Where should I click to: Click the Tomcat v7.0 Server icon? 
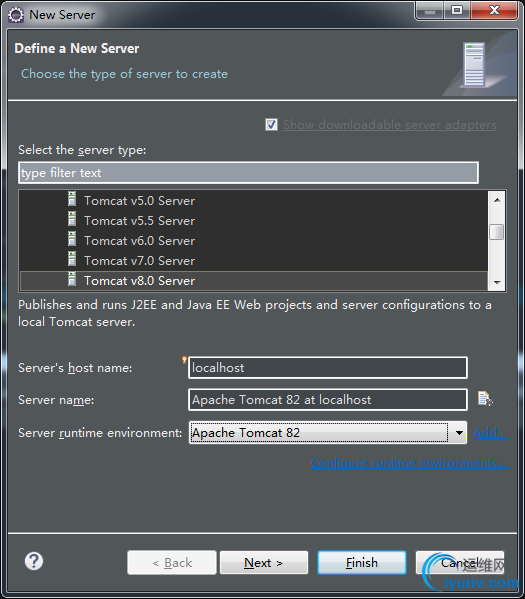(72, 259)
